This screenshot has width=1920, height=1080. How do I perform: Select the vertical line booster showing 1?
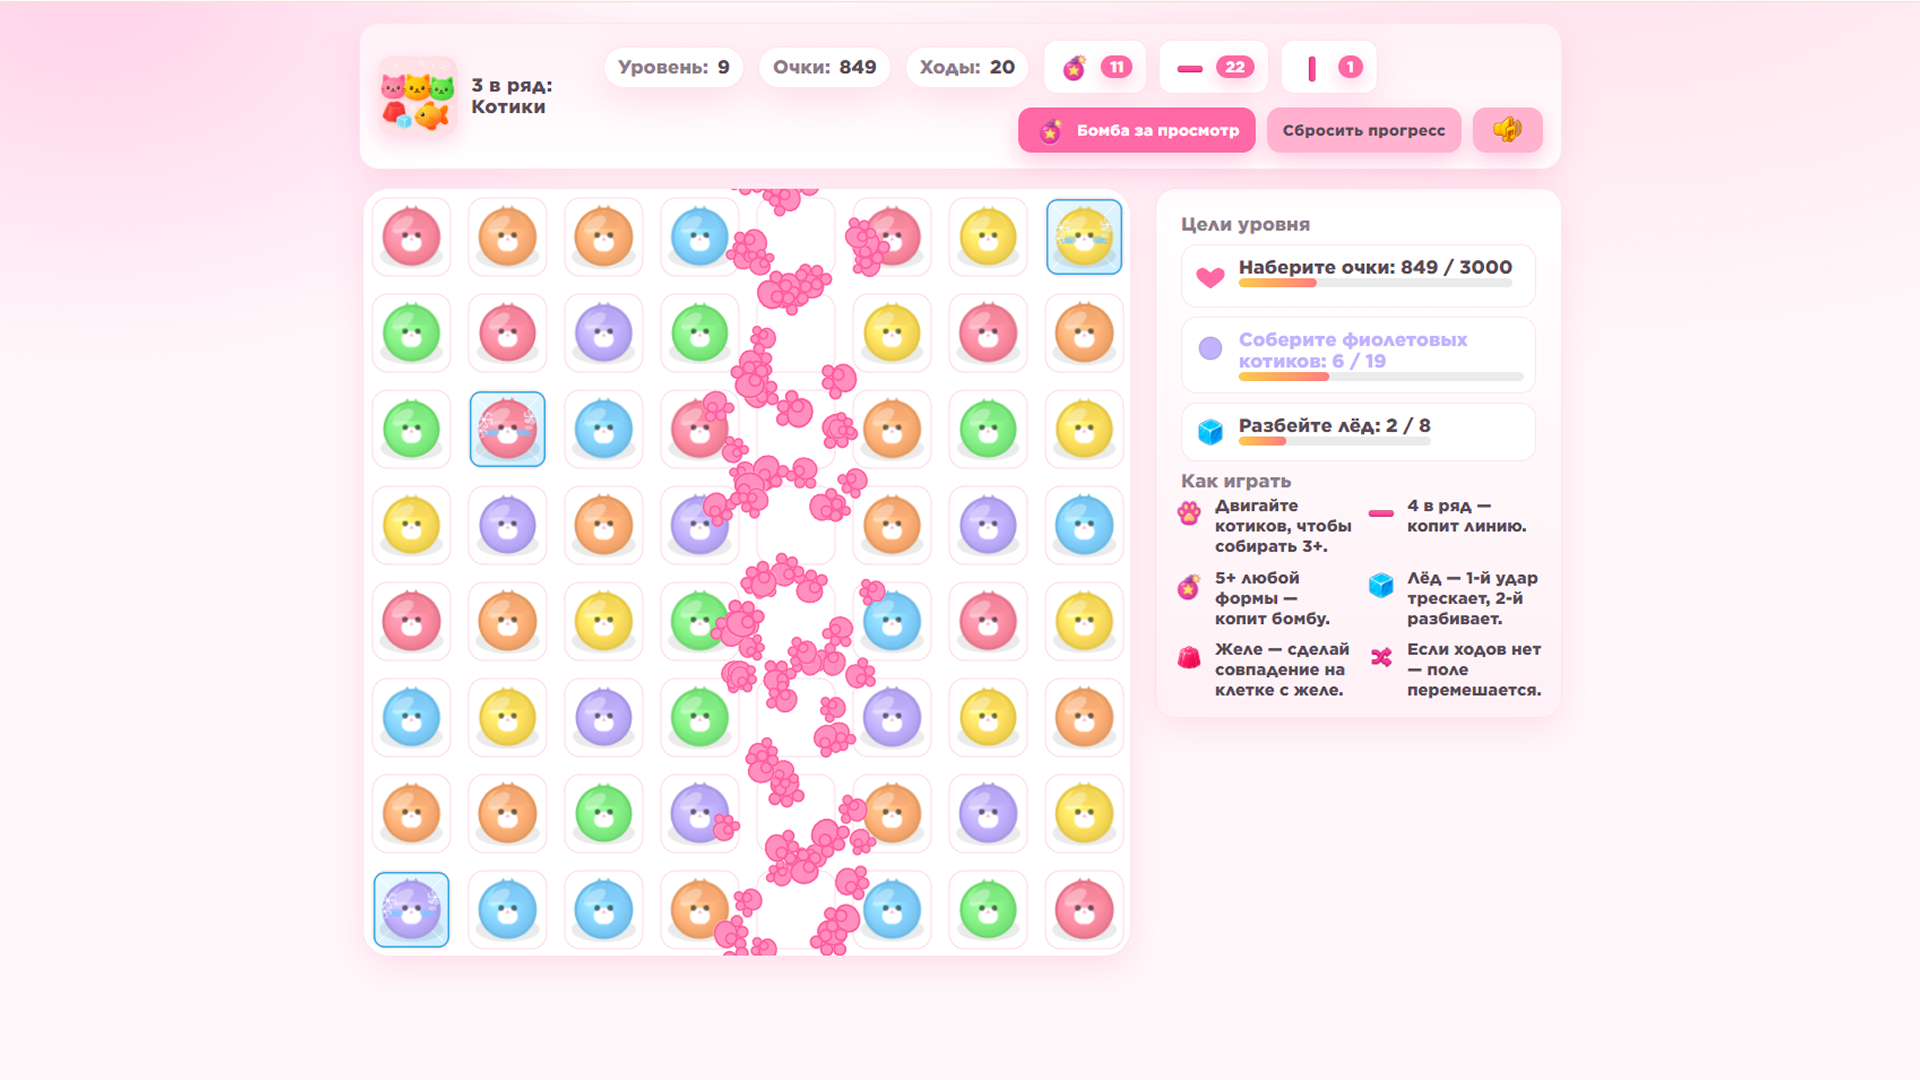1329,67
